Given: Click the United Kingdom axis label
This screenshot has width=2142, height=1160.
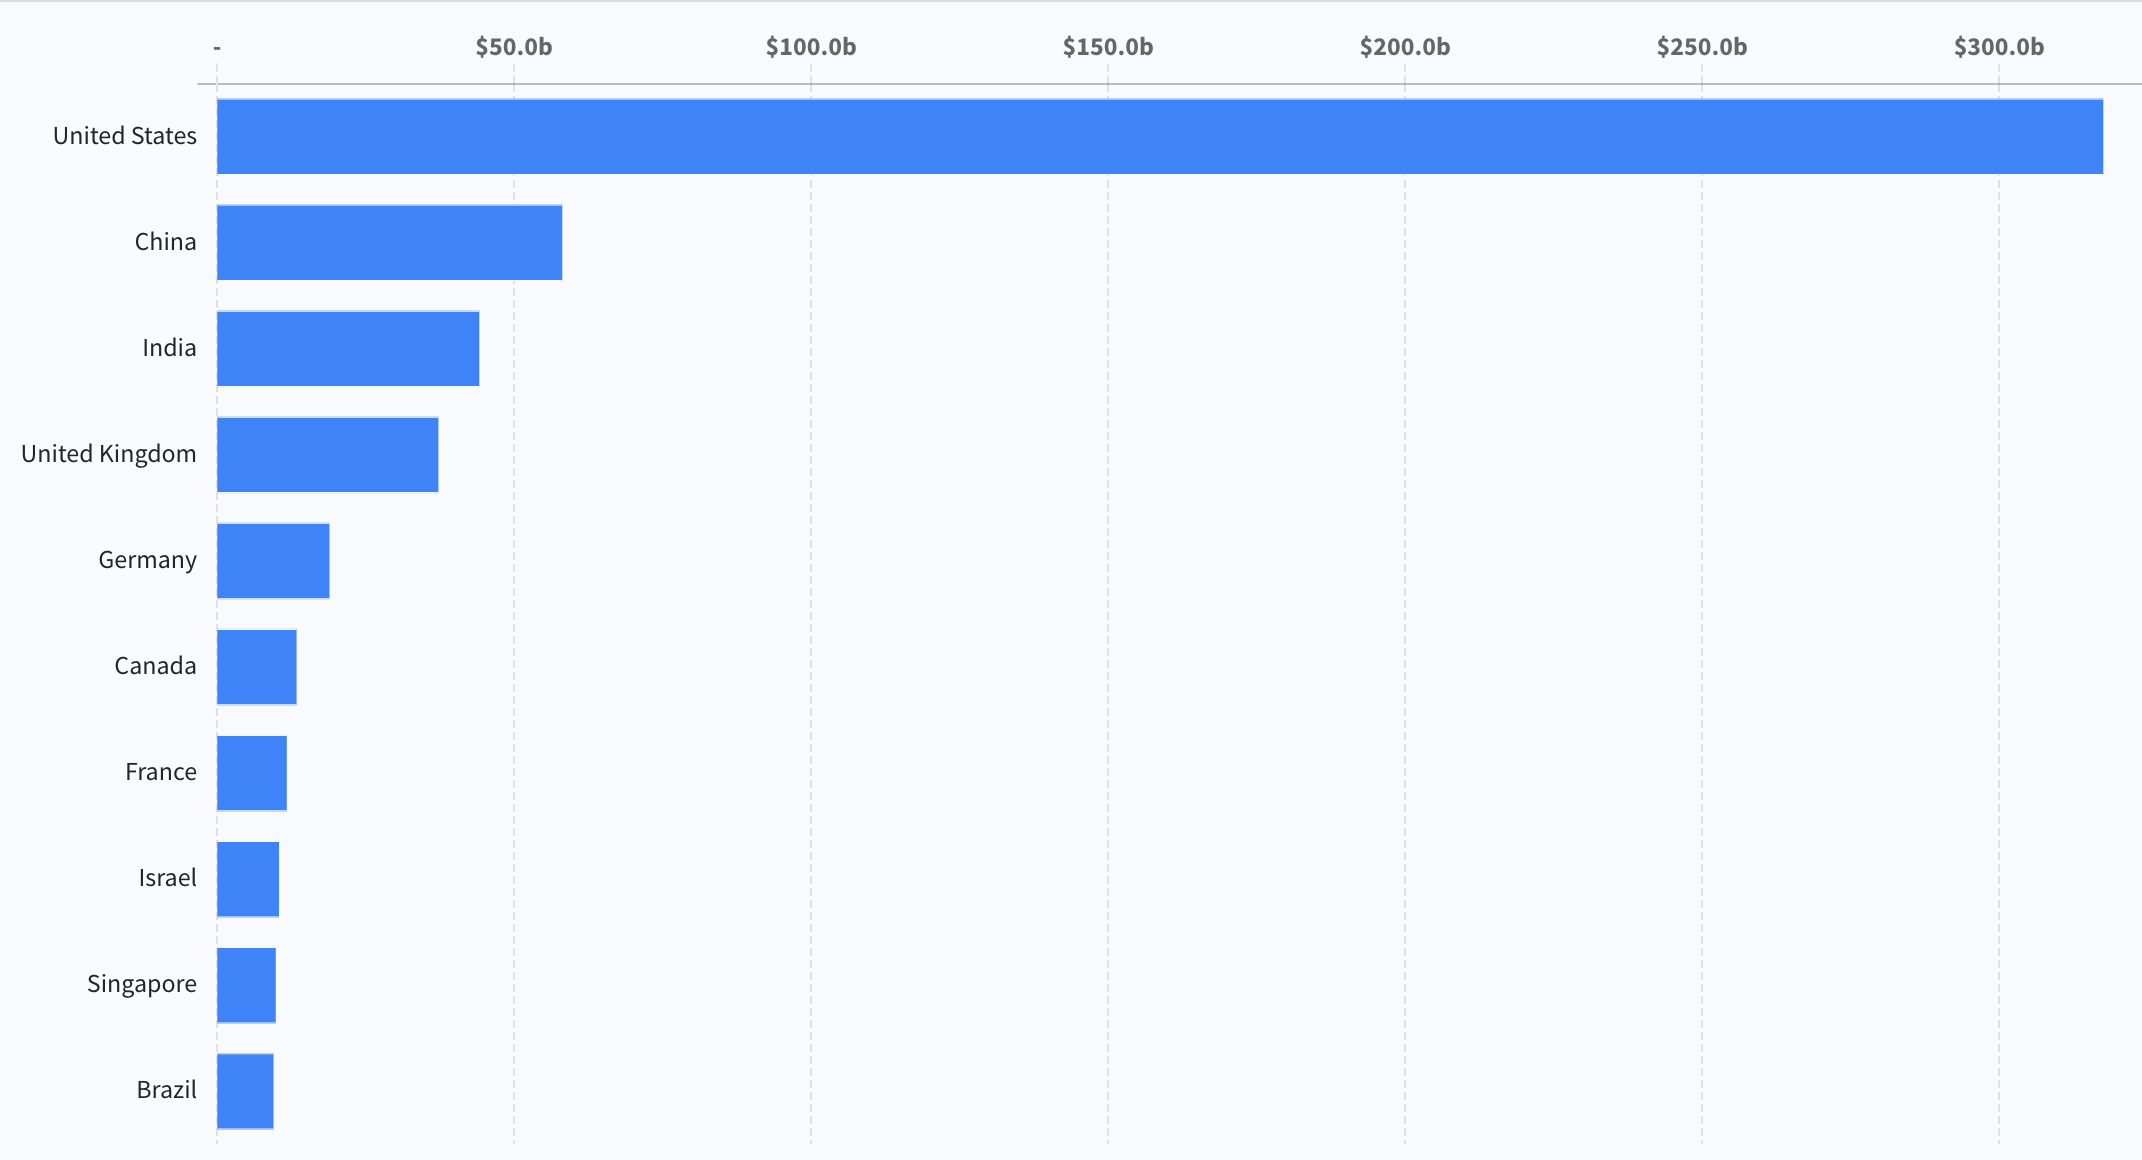Looking at the screenshot, I should pyautogui.click(x=109, y=454).
